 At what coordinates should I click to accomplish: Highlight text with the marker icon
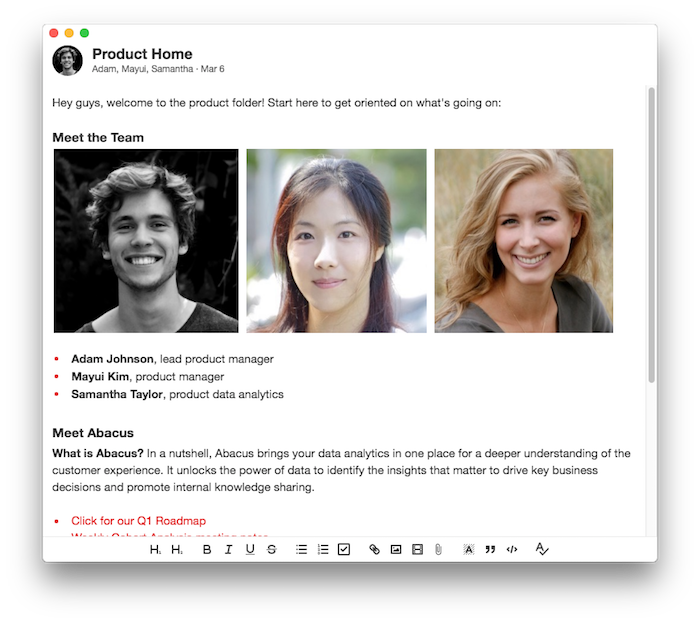coord(468,549)
